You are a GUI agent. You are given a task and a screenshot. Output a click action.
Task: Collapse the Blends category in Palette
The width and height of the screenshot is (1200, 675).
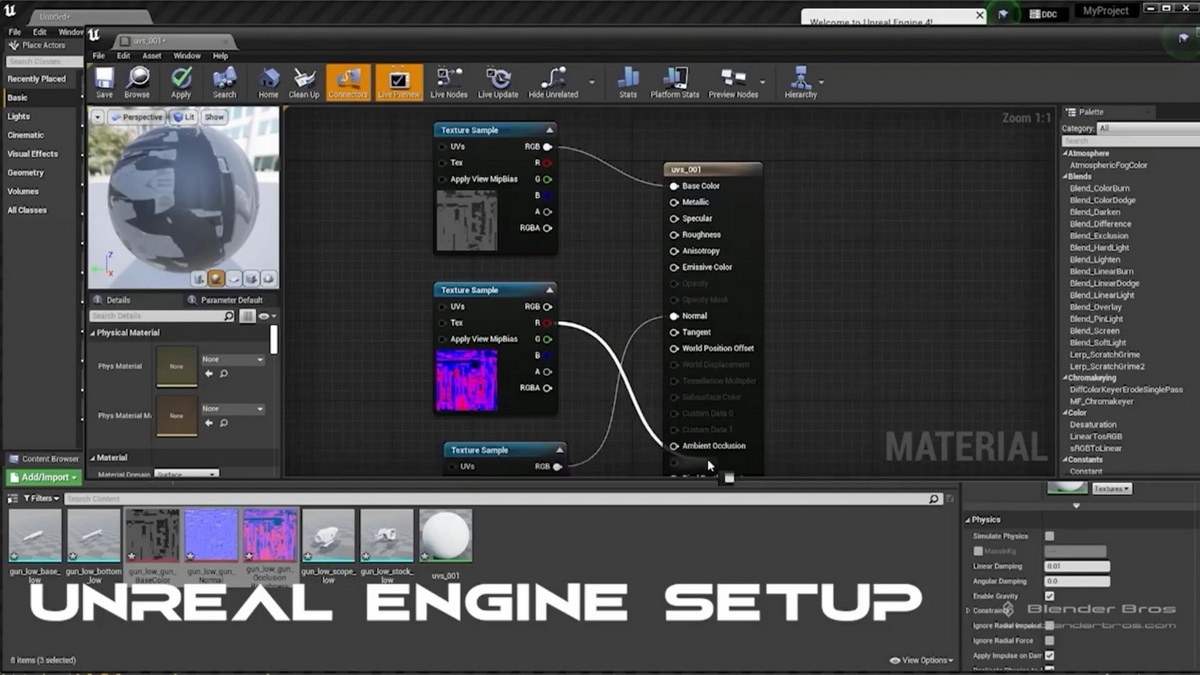point(1064,177)
